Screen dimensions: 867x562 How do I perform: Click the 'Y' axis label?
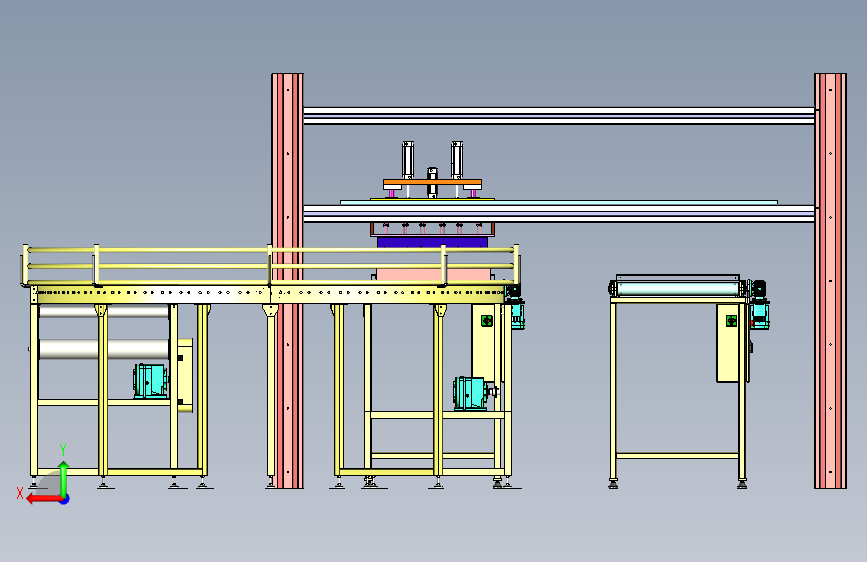[x=63, y=450]
